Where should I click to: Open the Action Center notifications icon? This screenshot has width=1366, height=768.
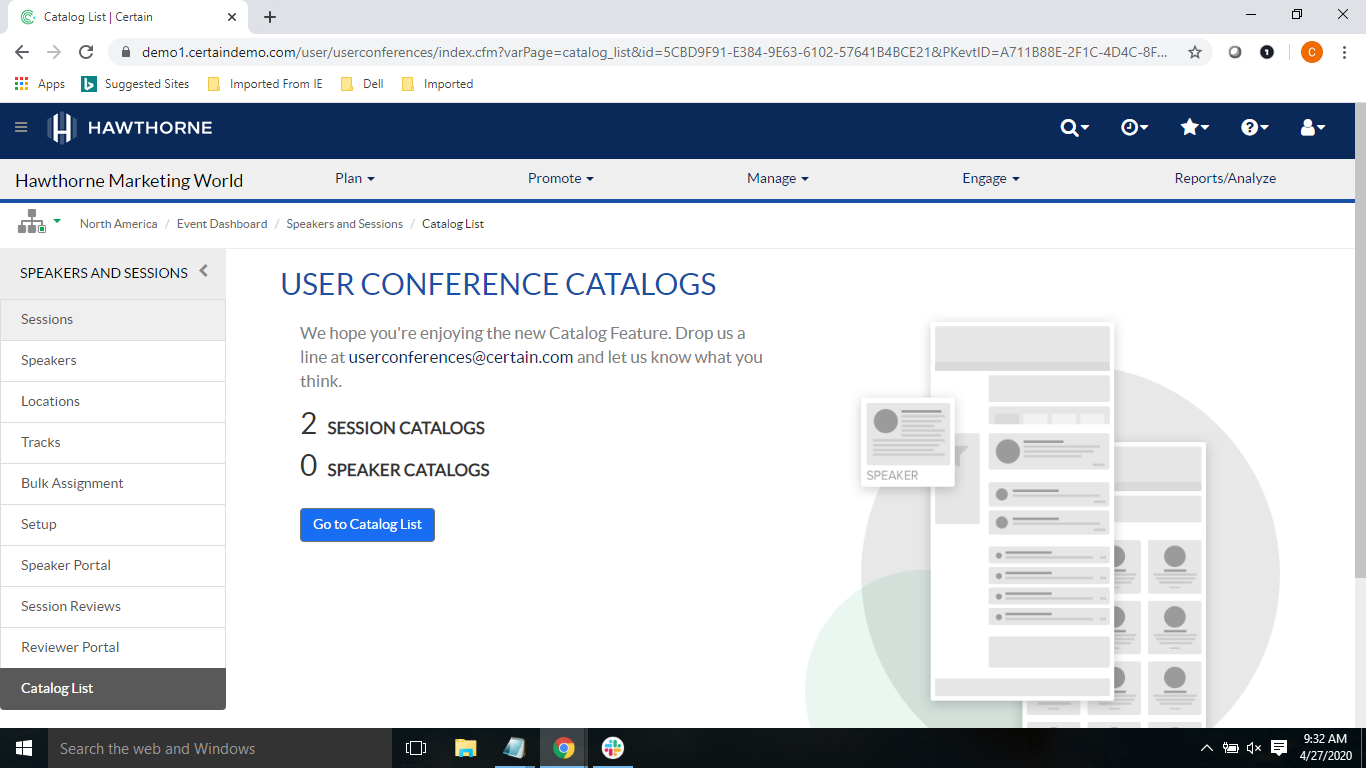click(1279, 748)
